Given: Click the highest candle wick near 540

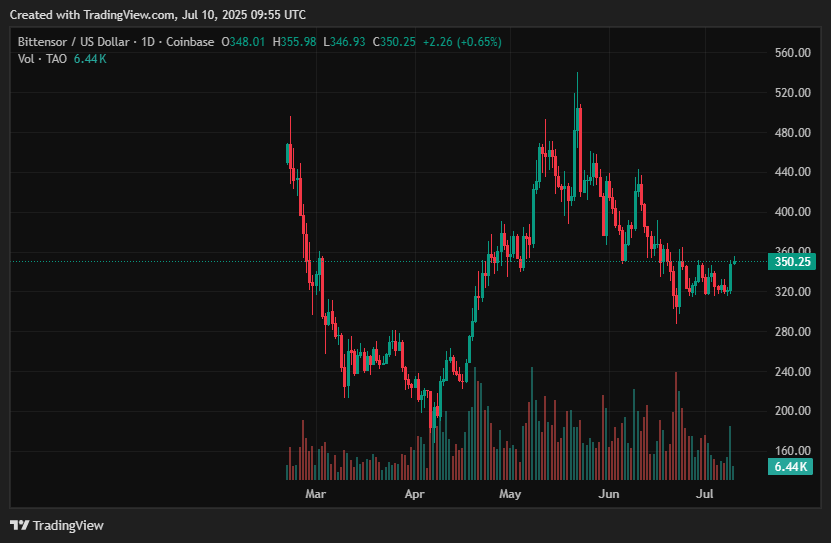Looking at the screenshot, I should [x=577, y=76].
